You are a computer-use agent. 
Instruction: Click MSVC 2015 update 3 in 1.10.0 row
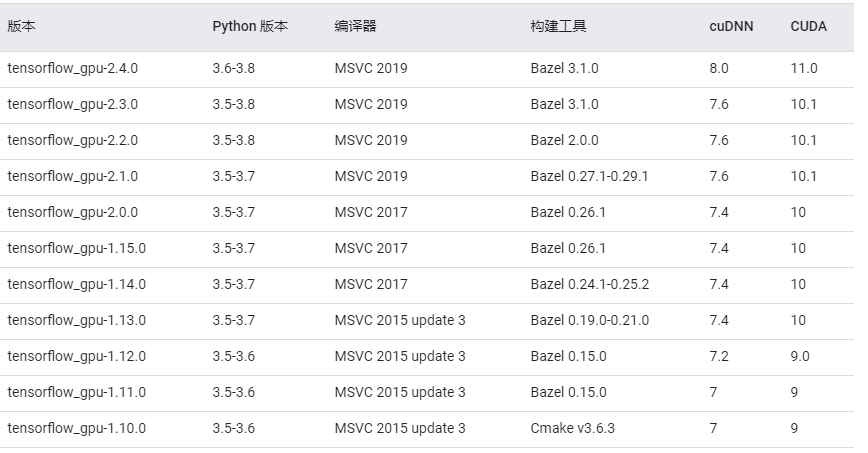400,428
